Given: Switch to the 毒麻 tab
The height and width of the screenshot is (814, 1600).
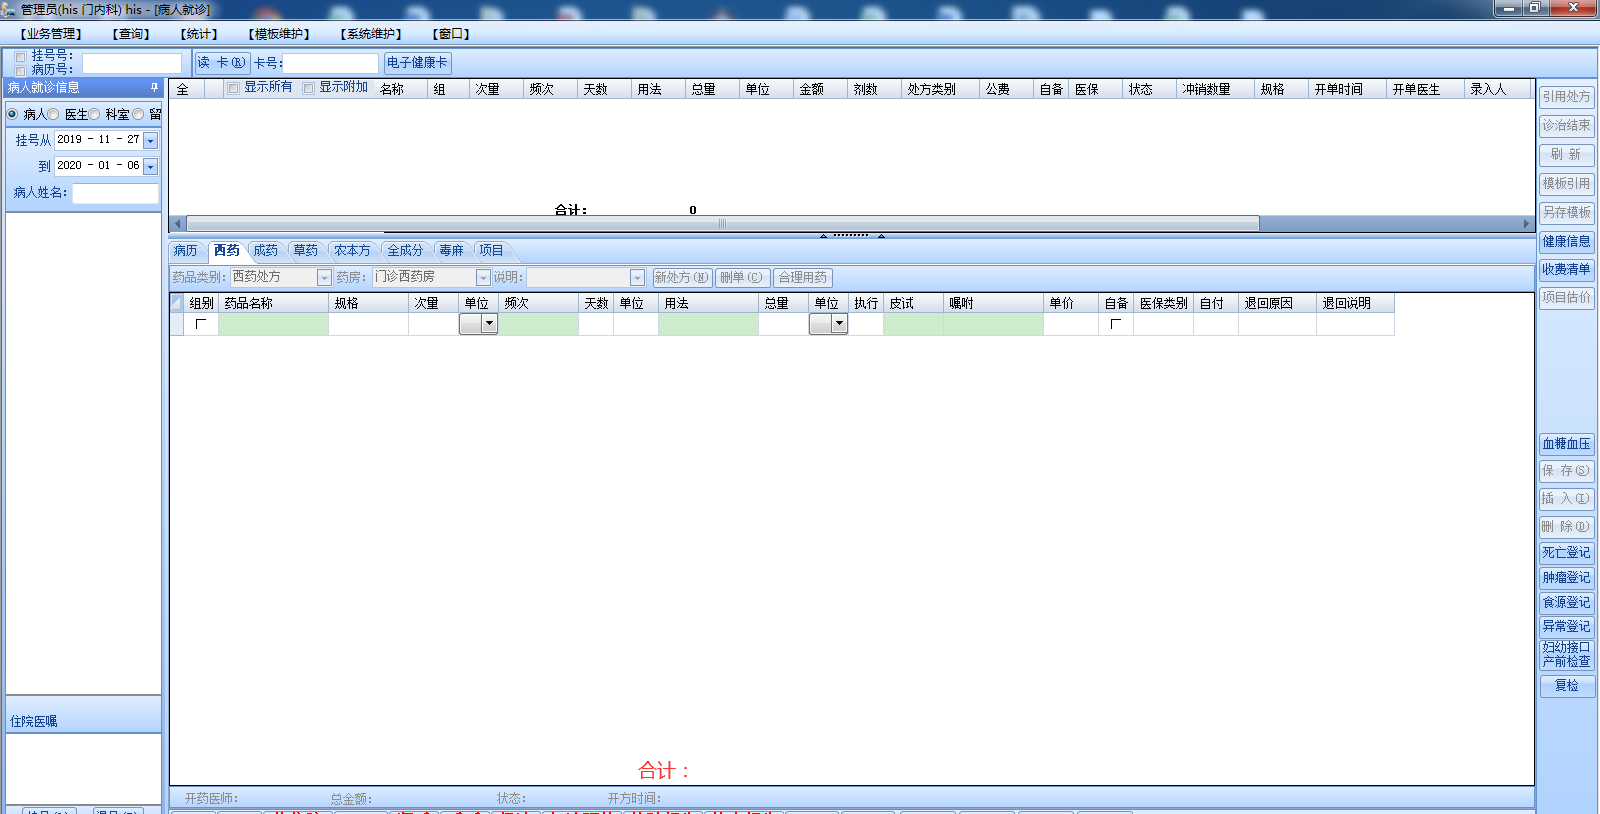Looking at the screenshot, I should point(451,250).
